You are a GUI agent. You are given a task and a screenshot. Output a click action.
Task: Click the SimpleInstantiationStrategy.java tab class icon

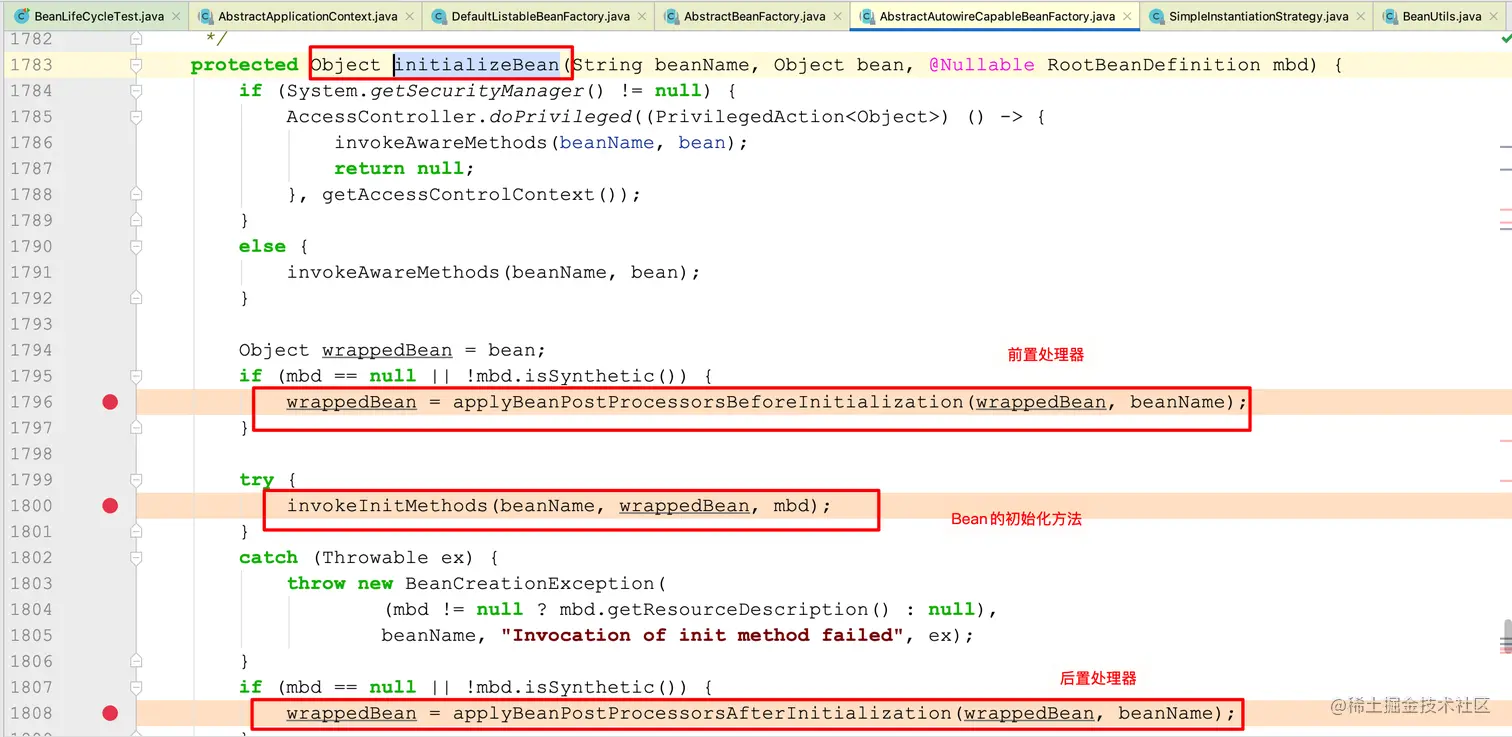(1156, 16)
